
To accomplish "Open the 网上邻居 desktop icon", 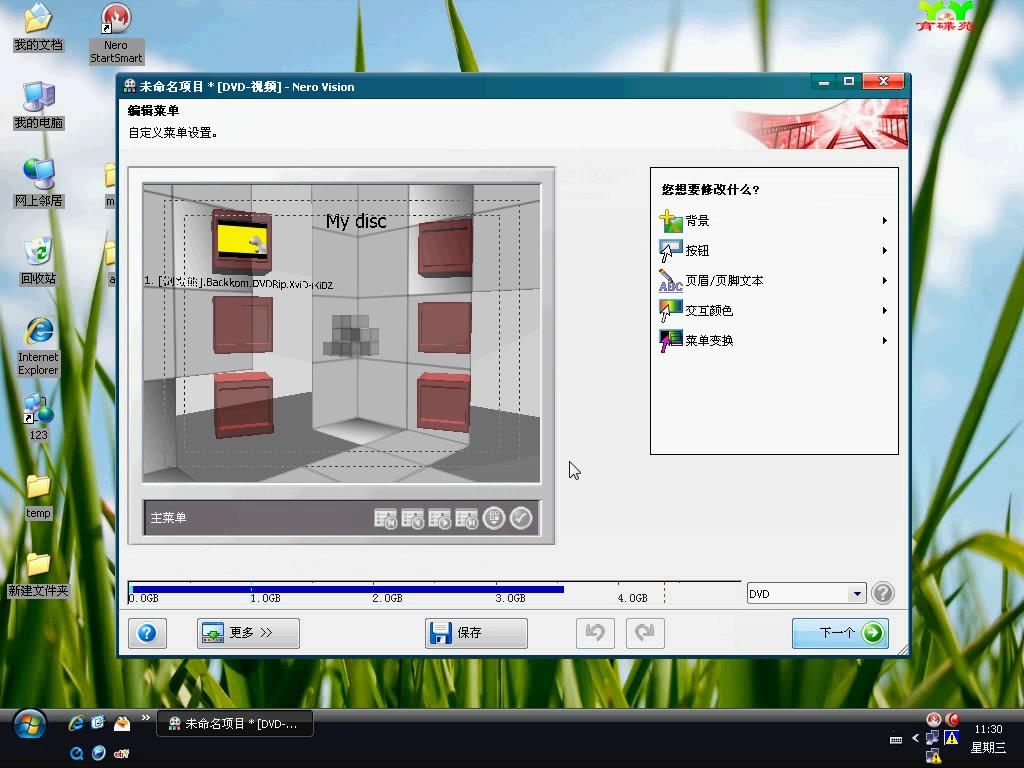I will point(39,184).
